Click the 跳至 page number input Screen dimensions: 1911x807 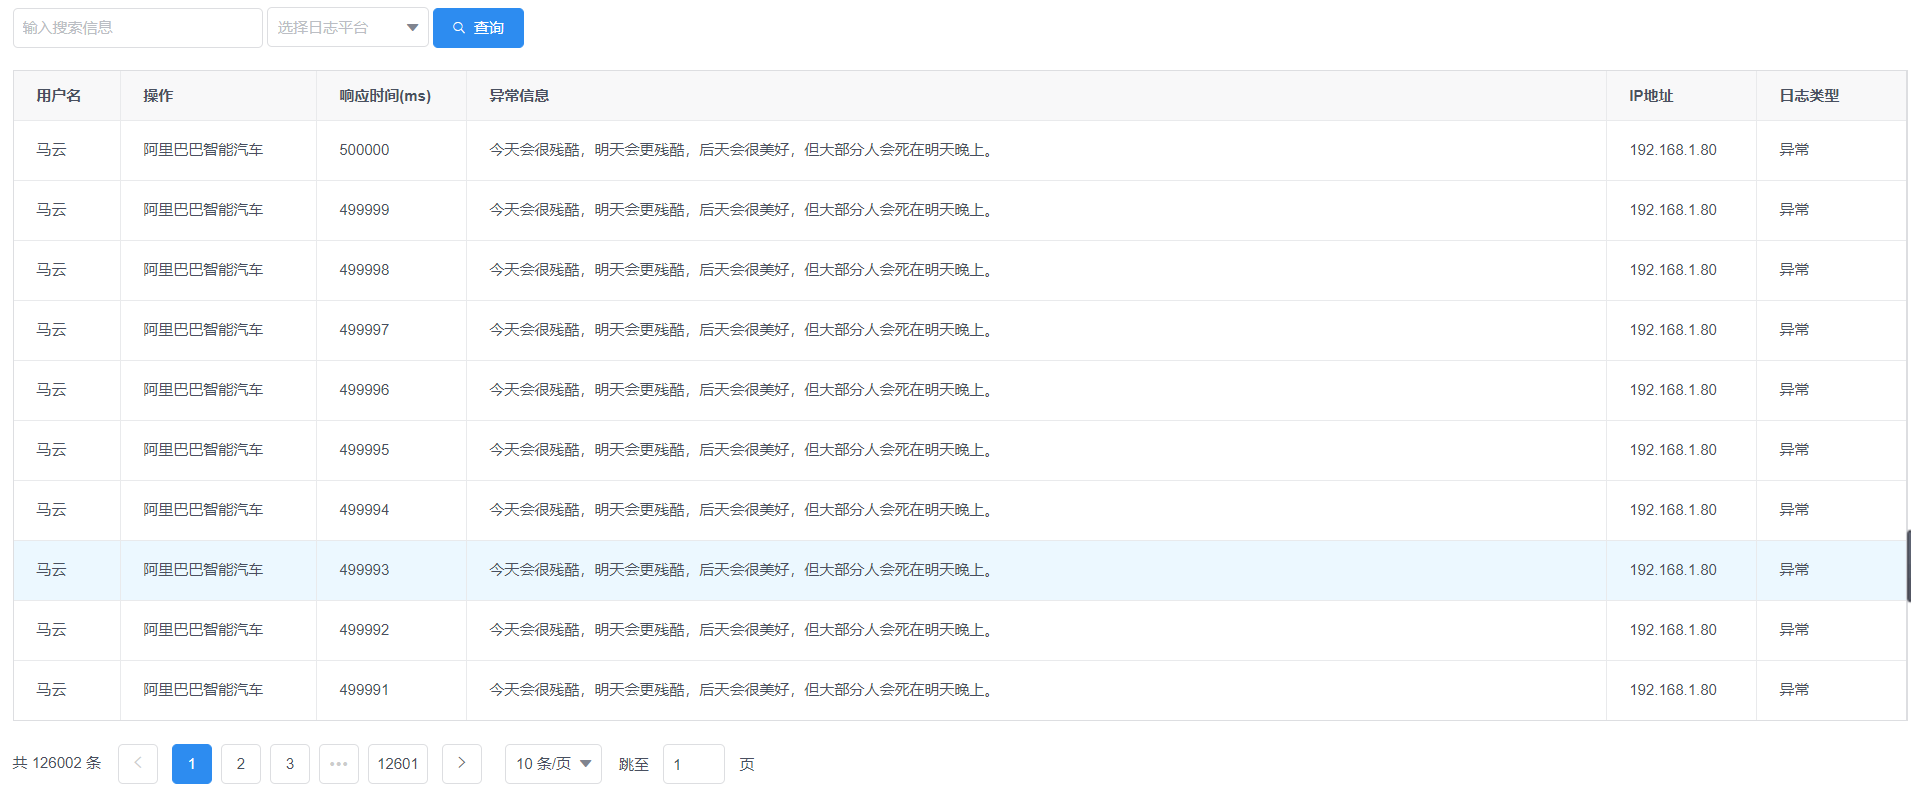[x=694, y=764]
